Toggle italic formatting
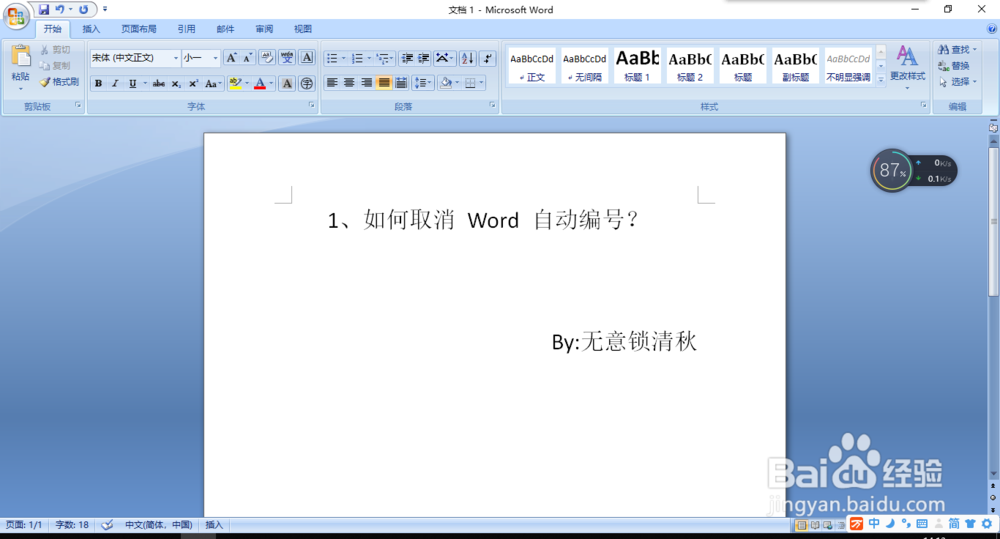 click(x=115, y=84)
